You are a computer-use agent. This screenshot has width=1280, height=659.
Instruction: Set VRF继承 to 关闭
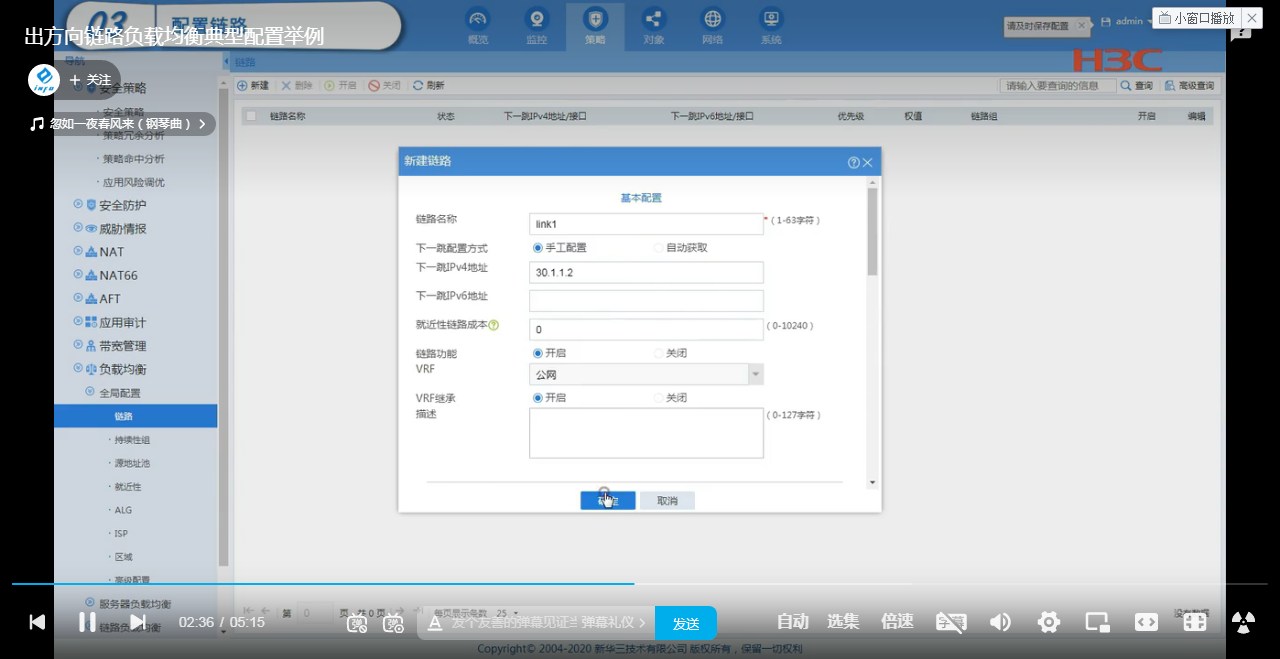pyautogui.click(x=659, y=398)
